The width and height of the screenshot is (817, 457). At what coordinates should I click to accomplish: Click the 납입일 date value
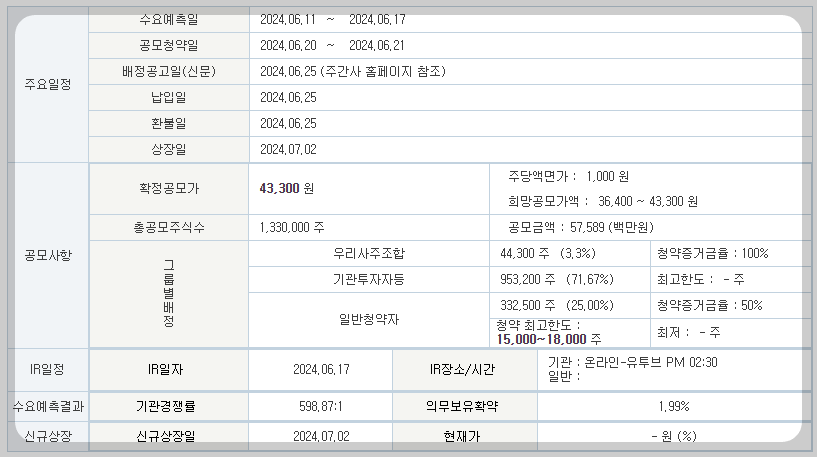click(288, 97)
